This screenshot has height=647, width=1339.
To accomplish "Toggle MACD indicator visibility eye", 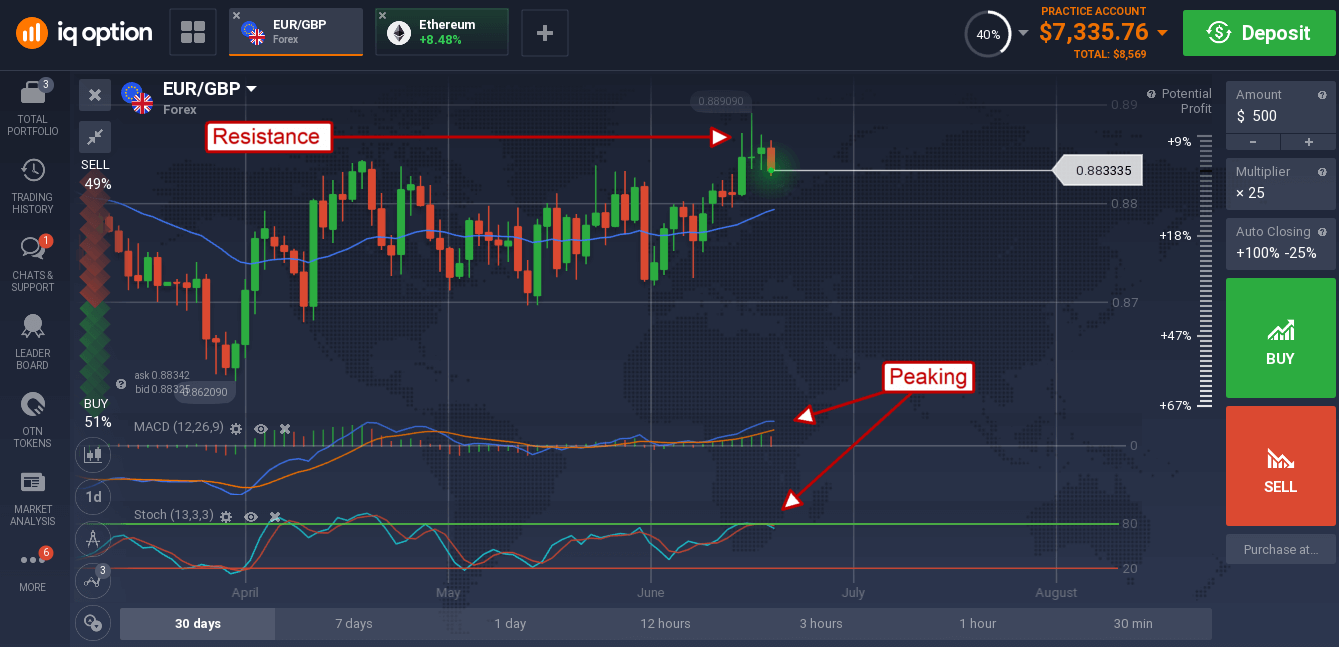I will 261,428.
